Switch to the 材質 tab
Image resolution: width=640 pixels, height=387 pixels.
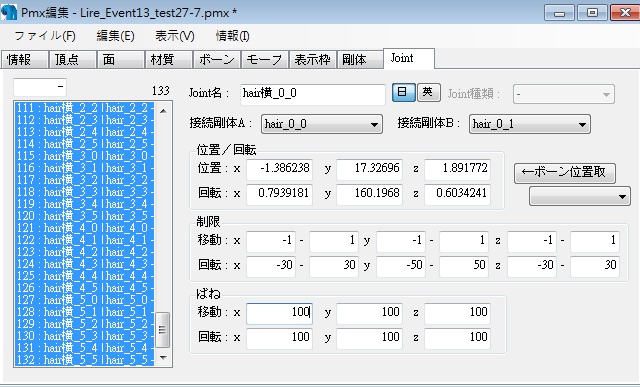click(x=169, y=60)
